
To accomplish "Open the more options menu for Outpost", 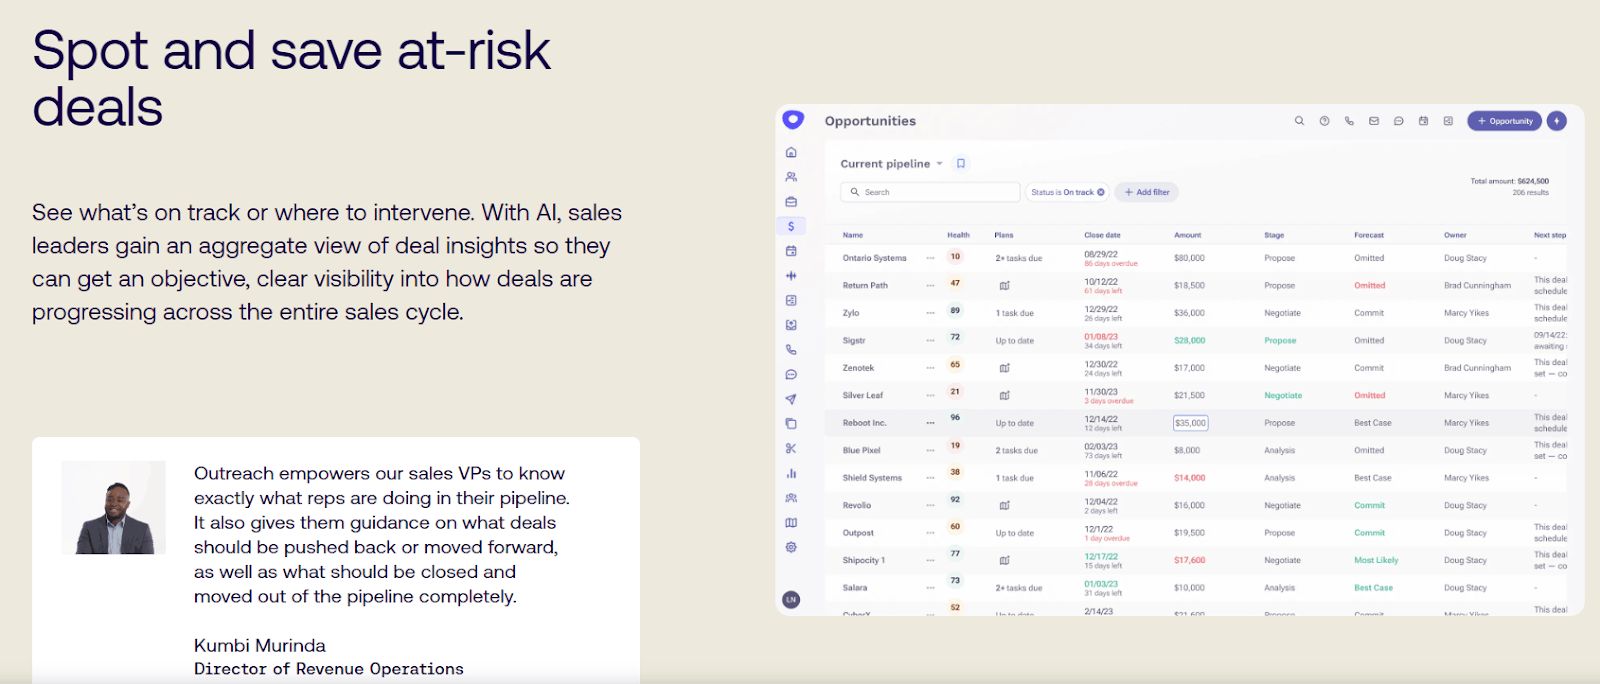I will pos(930,533).
